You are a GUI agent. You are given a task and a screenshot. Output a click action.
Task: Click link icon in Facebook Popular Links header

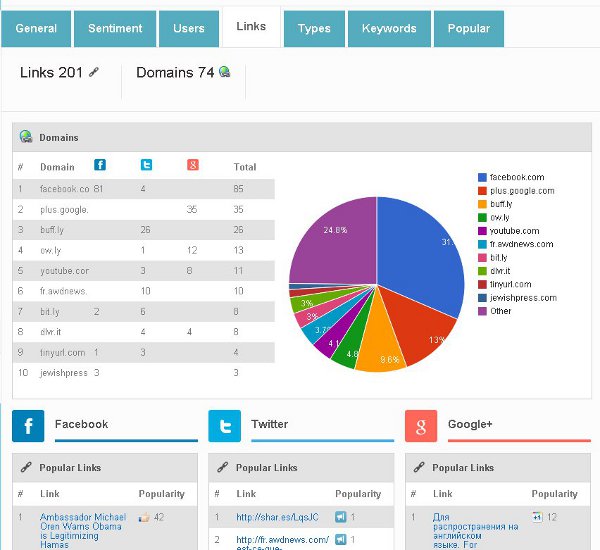tap(26, 467)
